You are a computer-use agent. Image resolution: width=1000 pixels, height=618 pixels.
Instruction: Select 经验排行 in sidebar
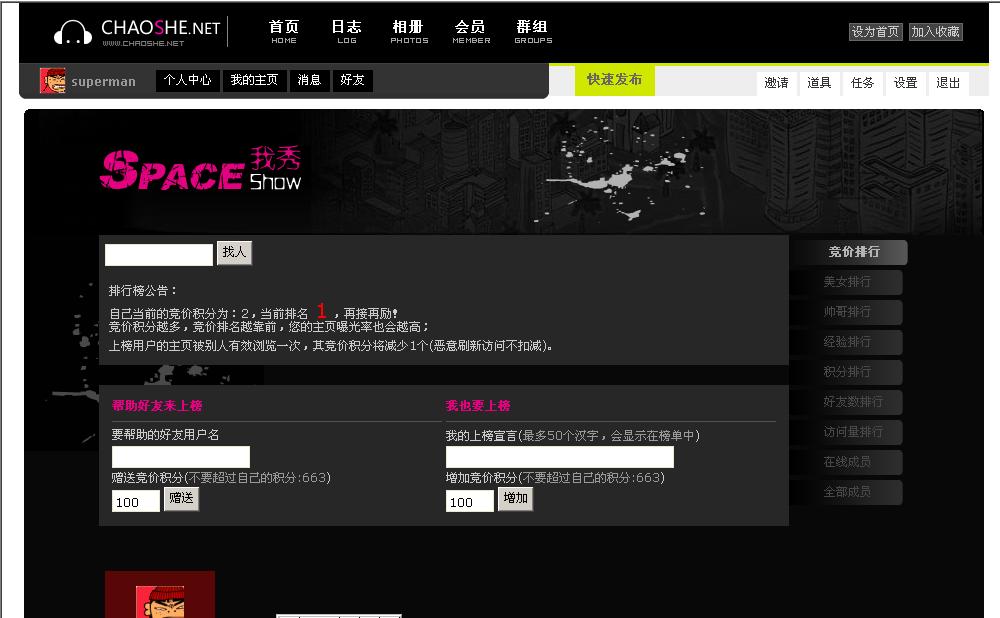(847, 342)
